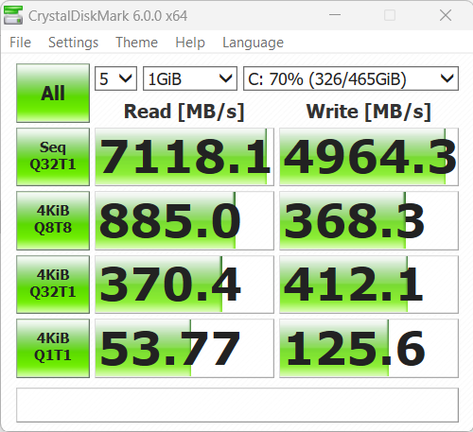Expand the test count dropdown showing 5

point(116,79)
